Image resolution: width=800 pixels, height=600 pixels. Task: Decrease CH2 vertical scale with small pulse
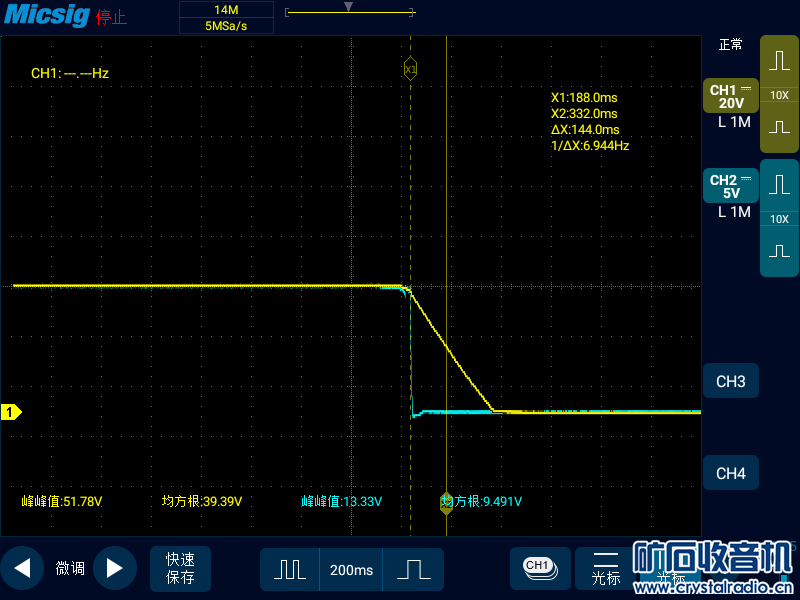pos(779,251)
